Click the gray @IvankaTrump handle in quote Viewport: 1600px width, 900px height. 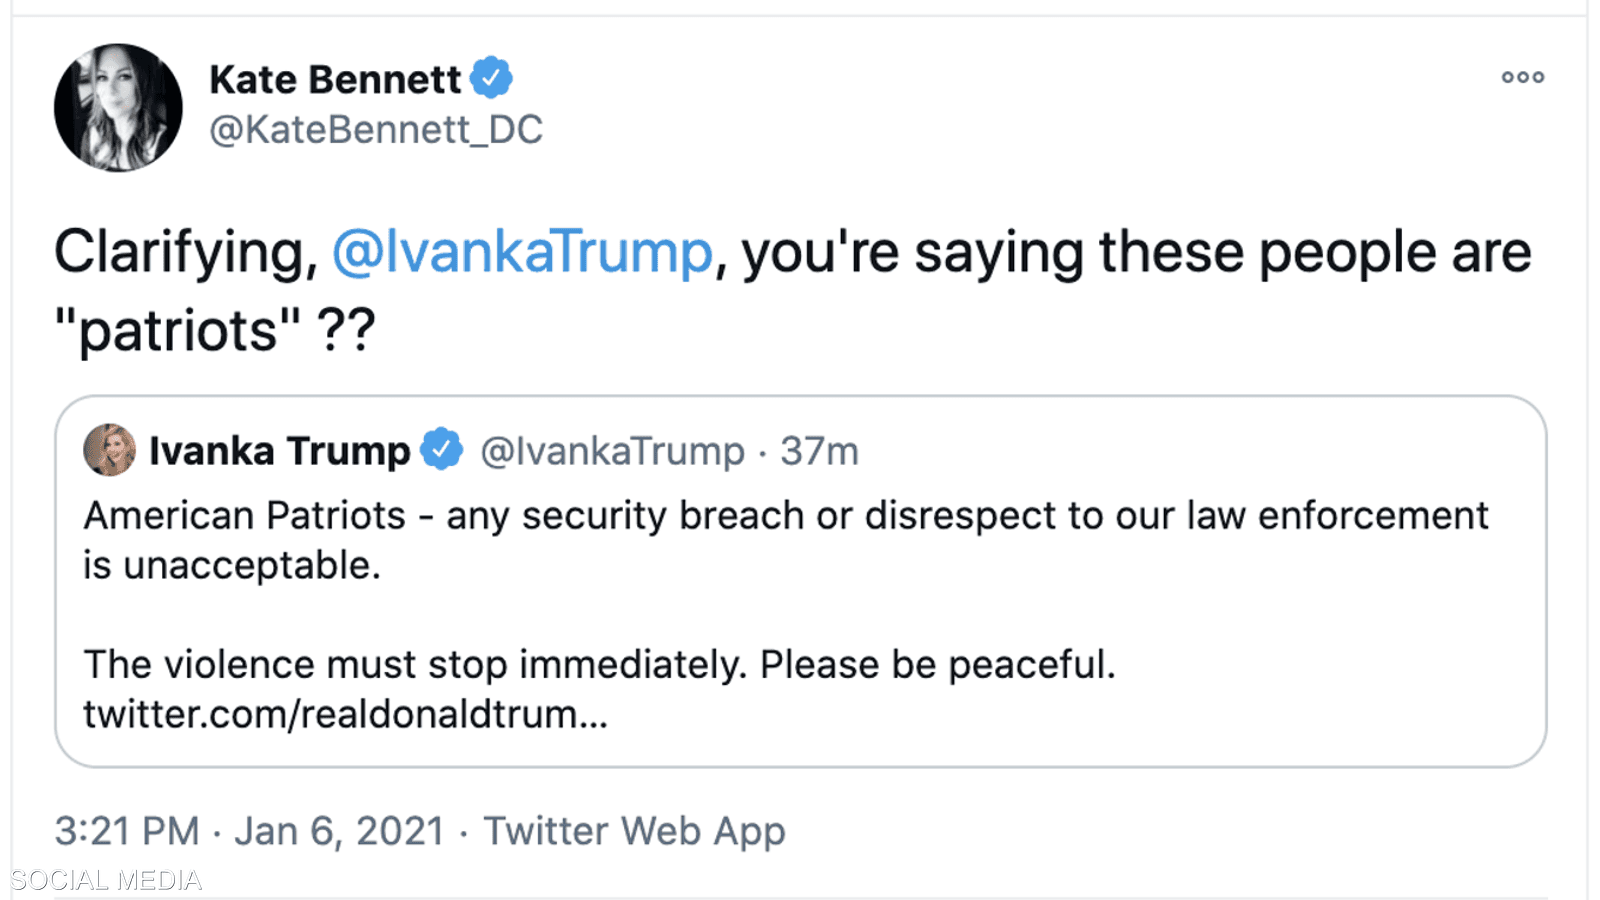(x=612, y=451)
